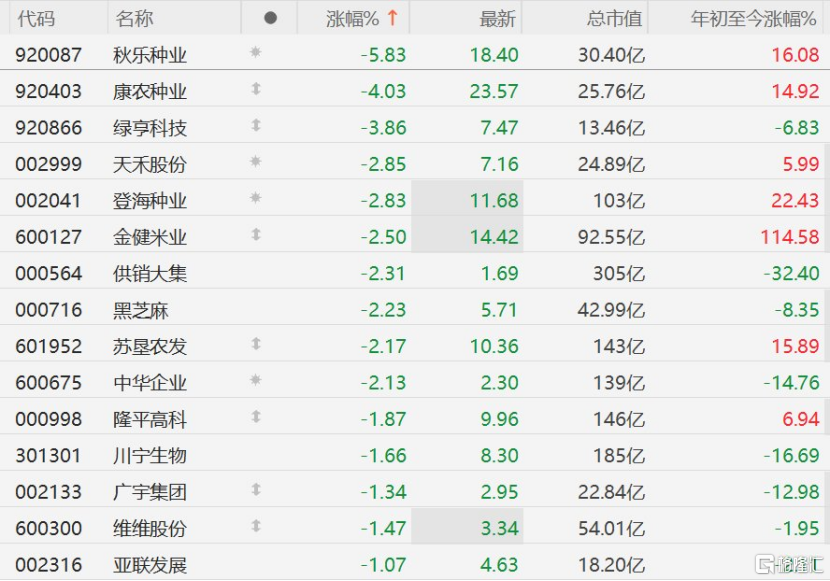
Task: Click market cap 185亿
Action: click(619, 456)
